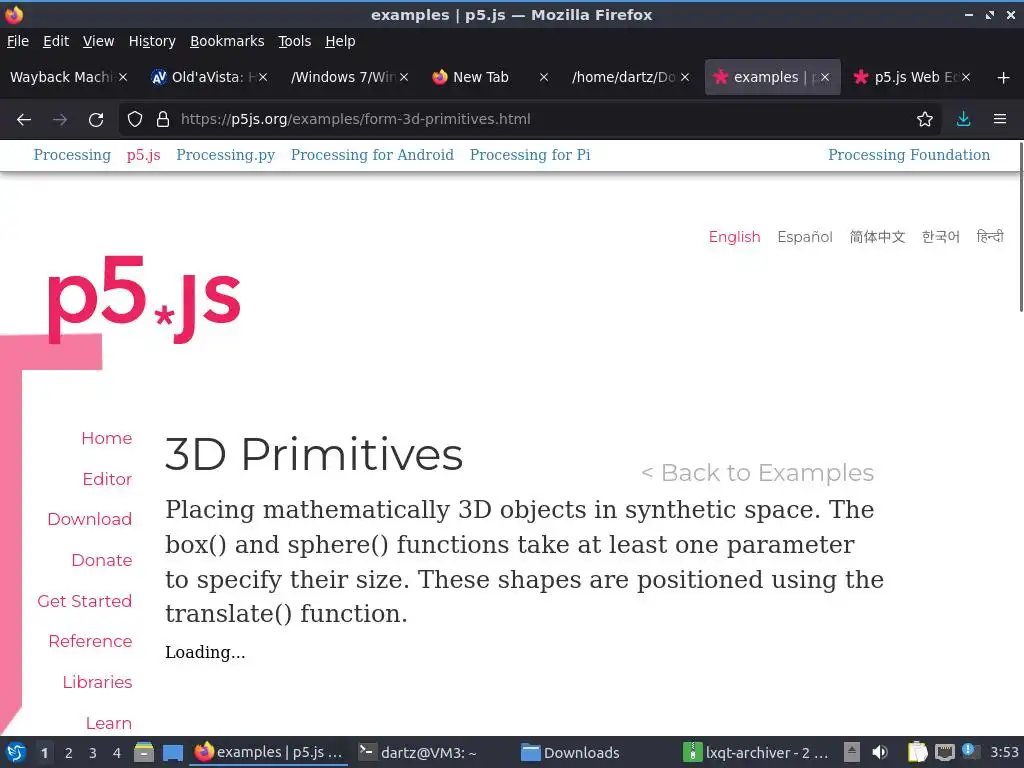Open the p5.js top bar link
This screenshot has height=768, width=1024.
tap(144, 155)
